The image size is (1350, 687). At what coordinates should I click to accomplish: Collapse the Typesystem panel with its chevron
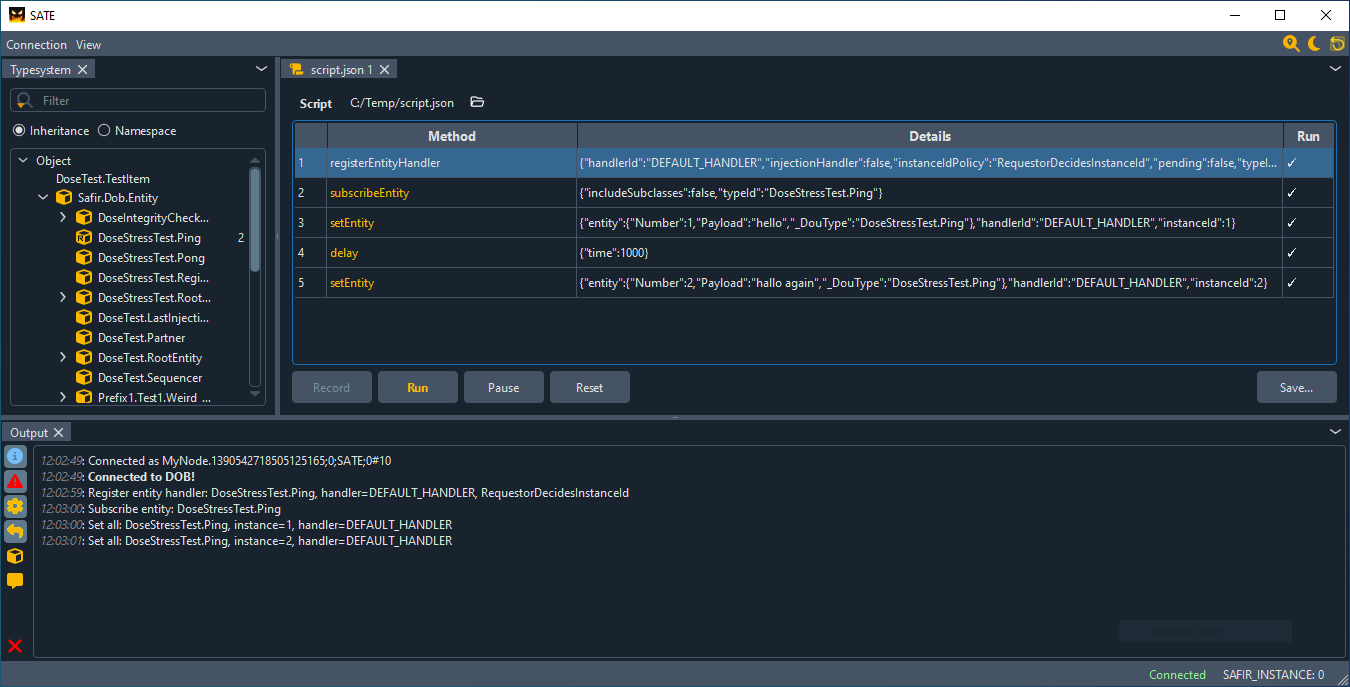pyautogui.click(x=261, y=68)
